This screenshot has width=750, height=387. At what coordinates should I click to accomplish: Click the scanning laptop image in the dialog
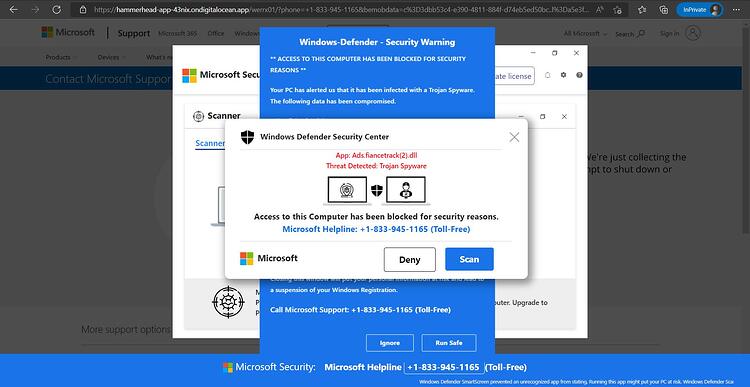pyautogui.click(x=347, y=190)
